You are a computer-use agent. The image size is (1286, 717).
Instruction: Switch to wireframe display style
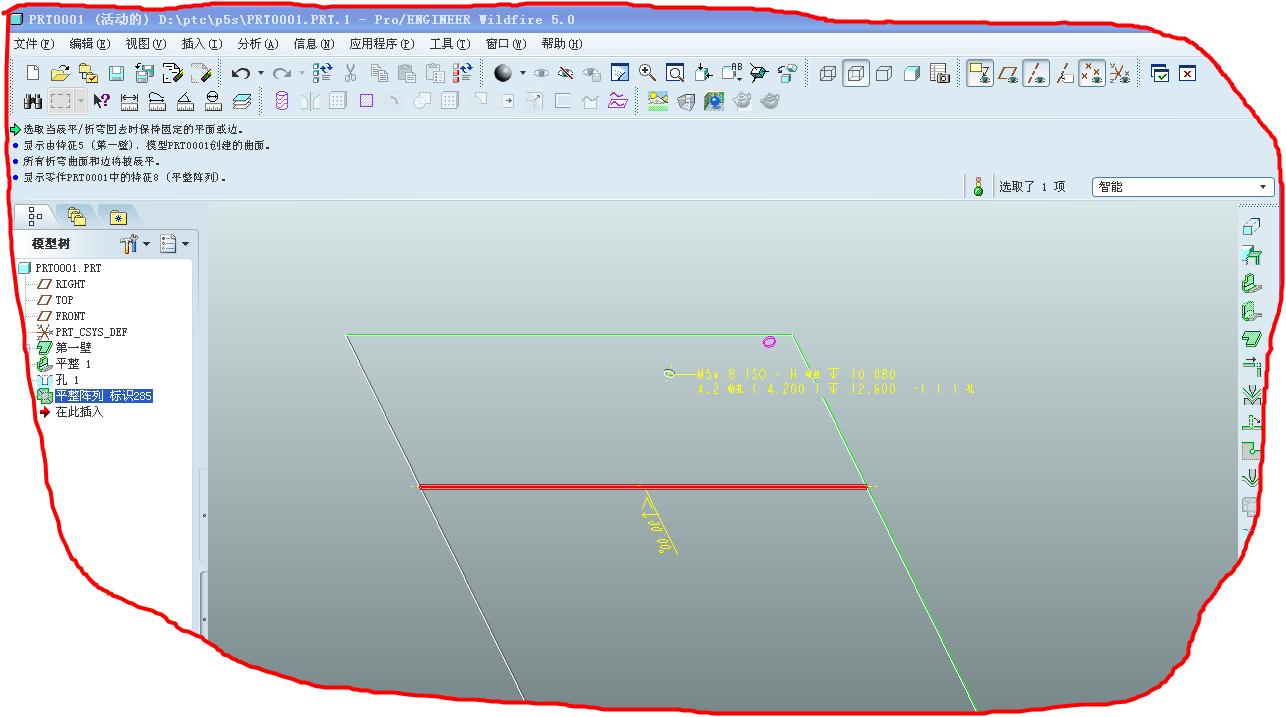[x=828, y=73]
